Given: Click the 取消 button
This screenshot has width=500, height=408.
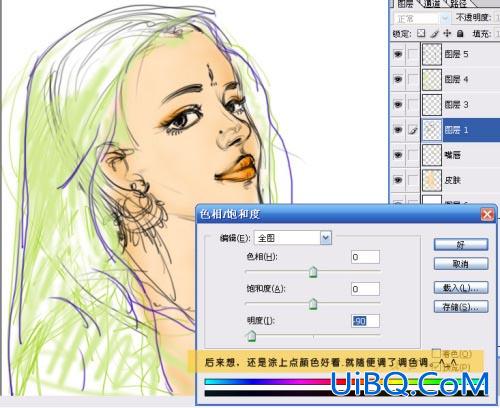Looking at the screenshot, I should click(x=461, y=264).
